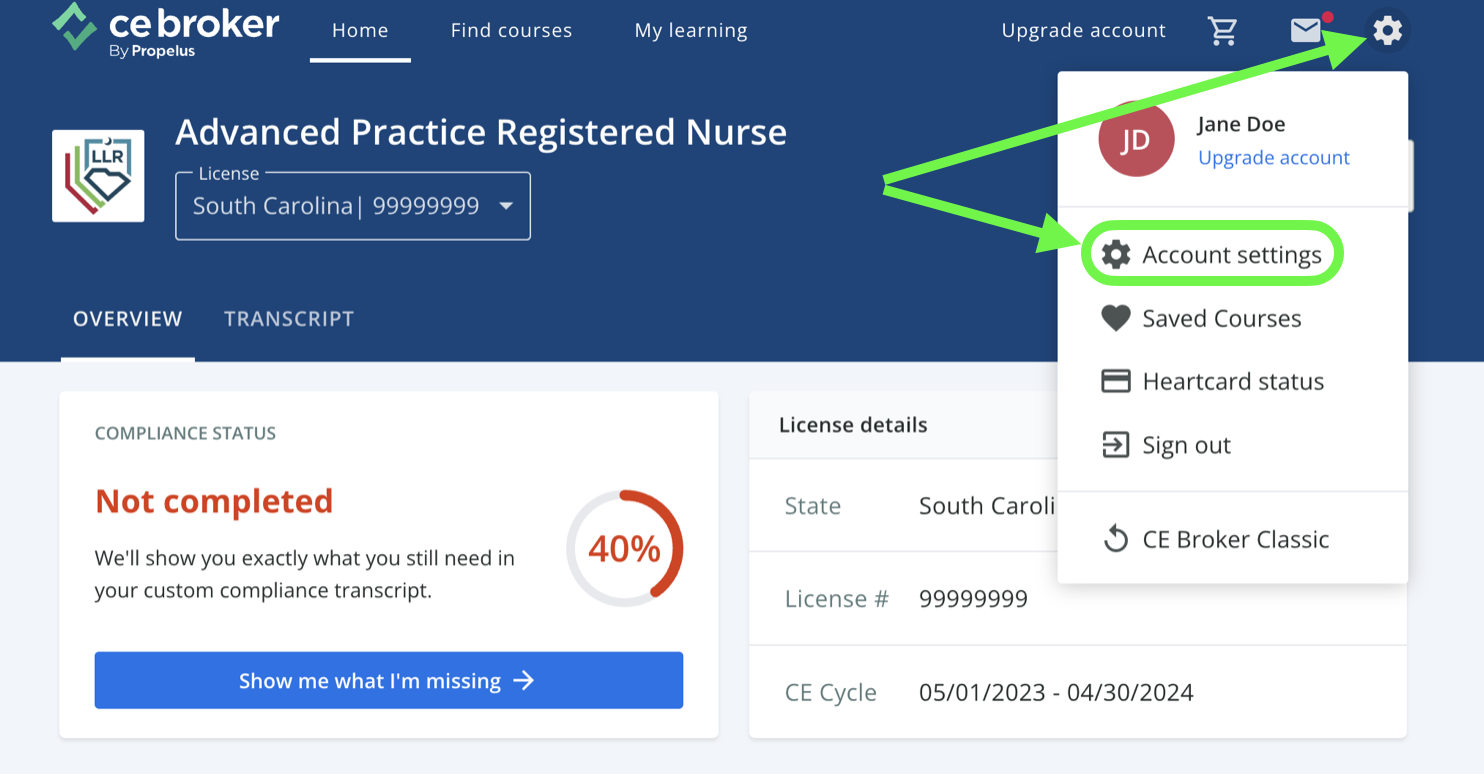Open Saved Courses from the menu
Screen dimensions: 1484x774
1232,318
